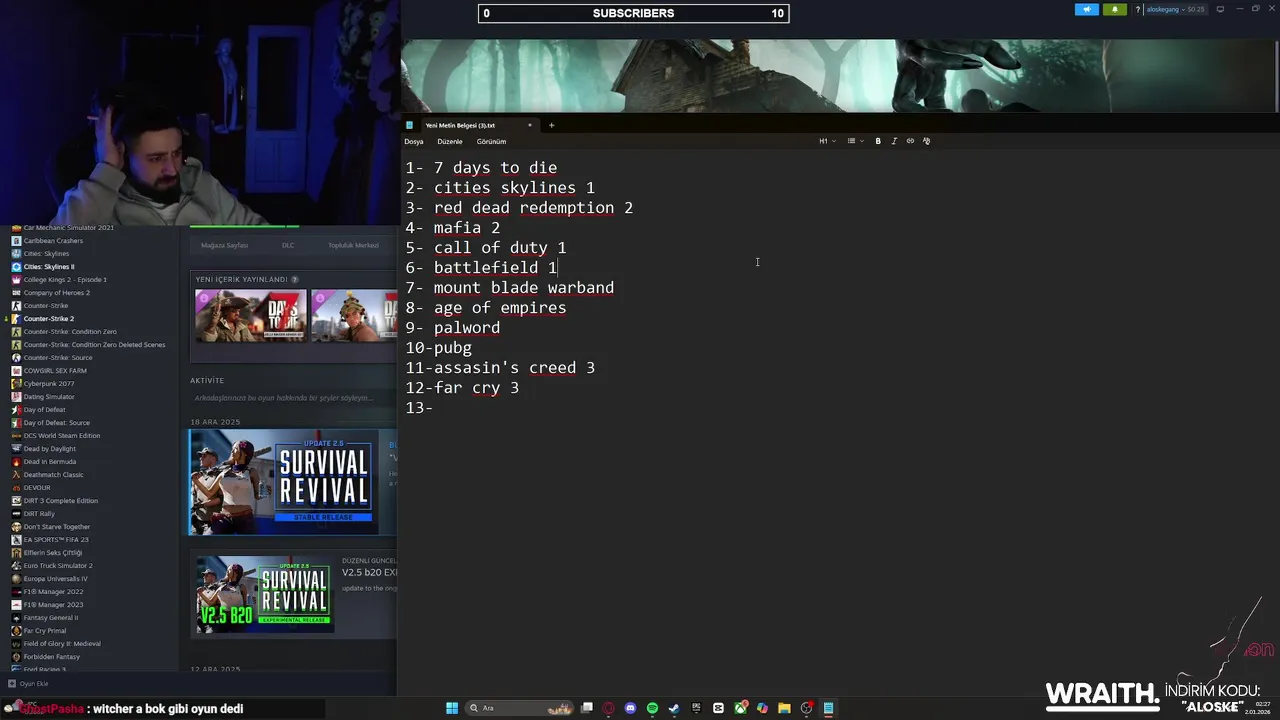The width and height of the screenshot is (1280, 720).
Task: Click the Steam announcements megaphone icon
Action: click(x=1087, y=9)
